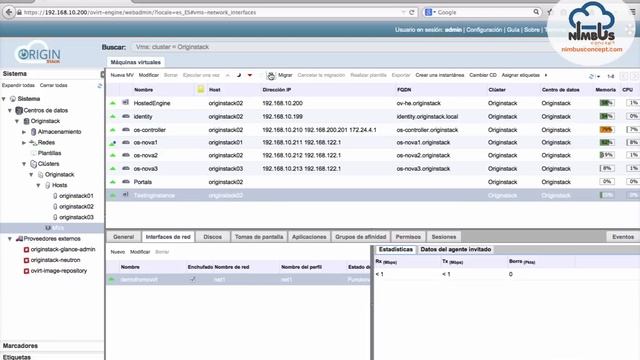Click the Eventos button
The height and width of the screenshot is (360, 640).
tap(623, 237)
